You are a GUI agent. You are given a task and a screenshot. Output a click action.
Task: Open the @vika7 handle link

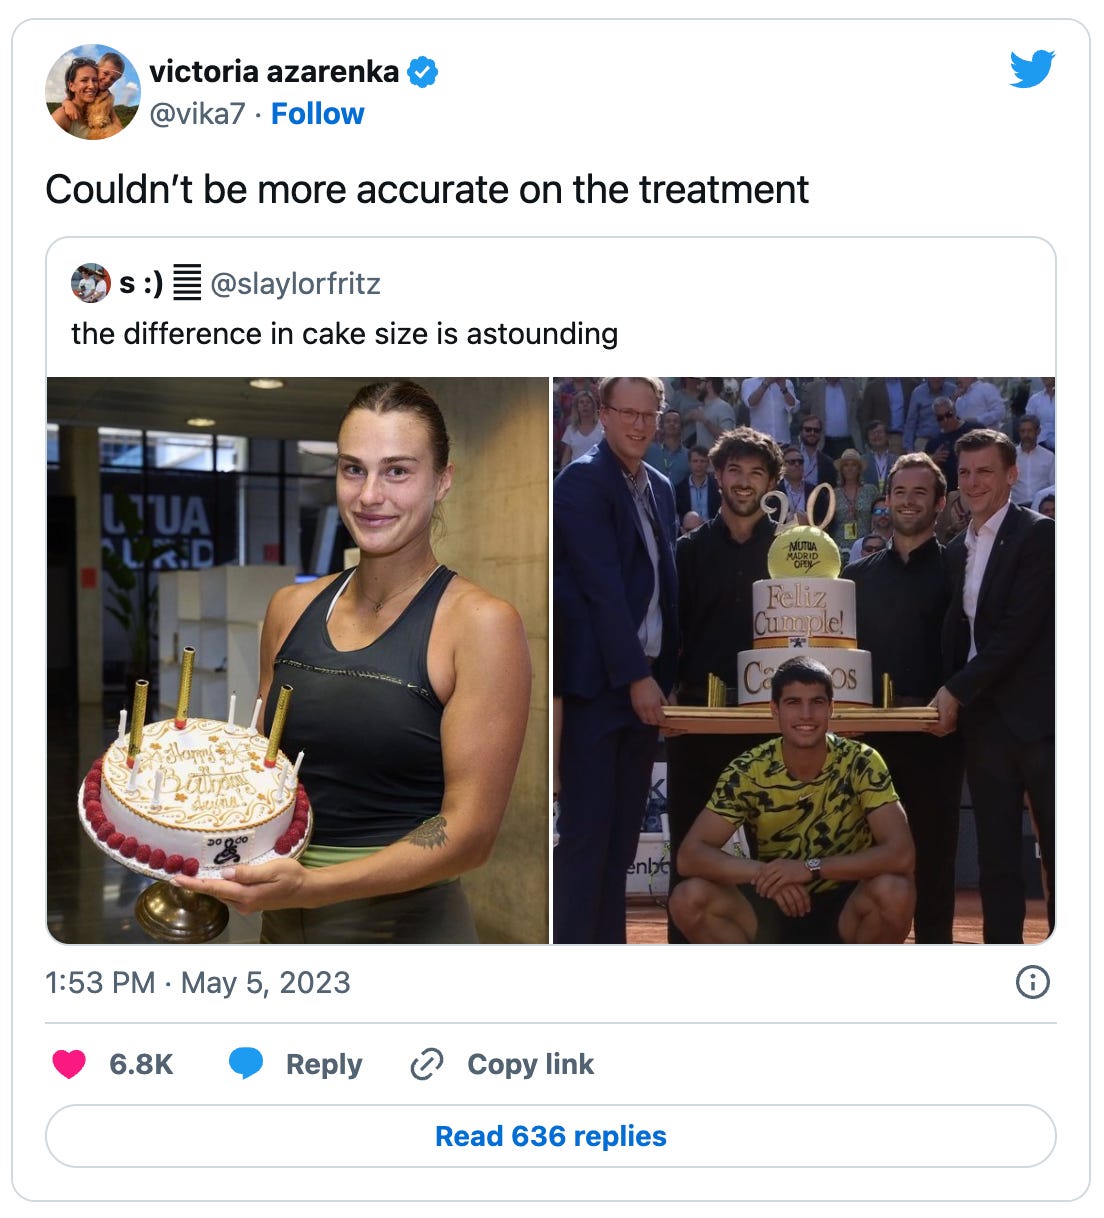(x=197, y=114)
